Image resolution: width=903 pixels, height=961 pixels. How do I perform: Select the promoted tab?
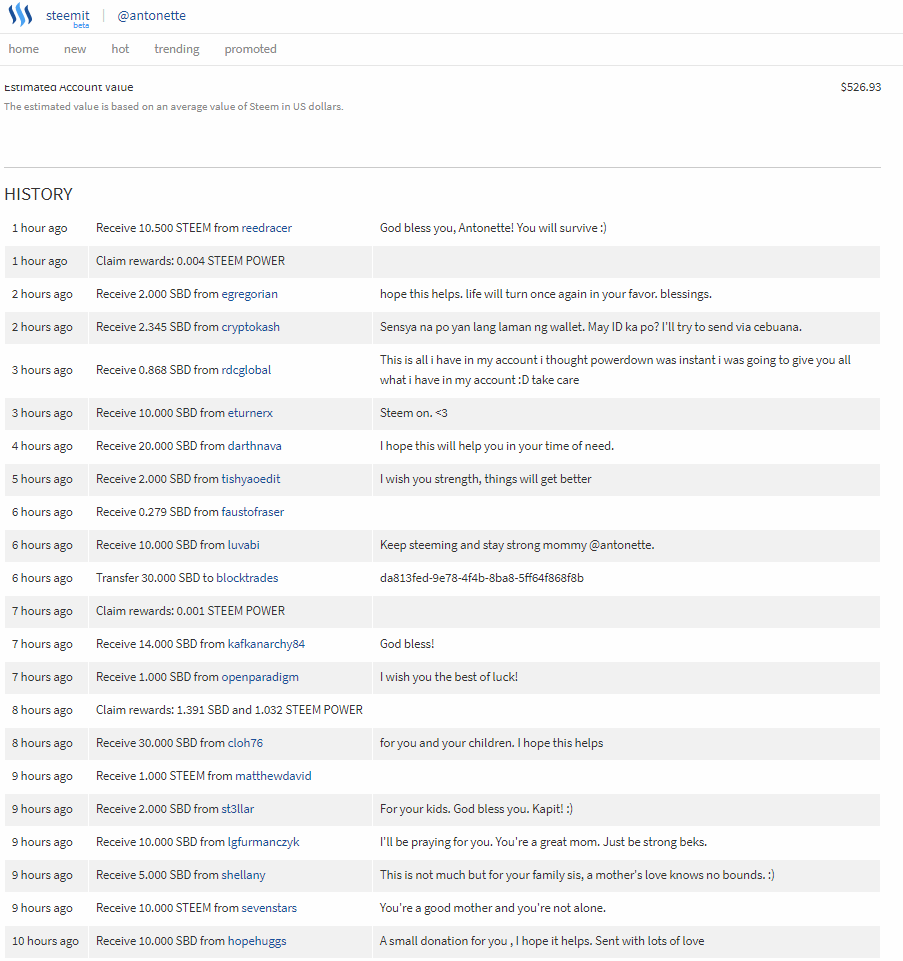tap(250, 49)
